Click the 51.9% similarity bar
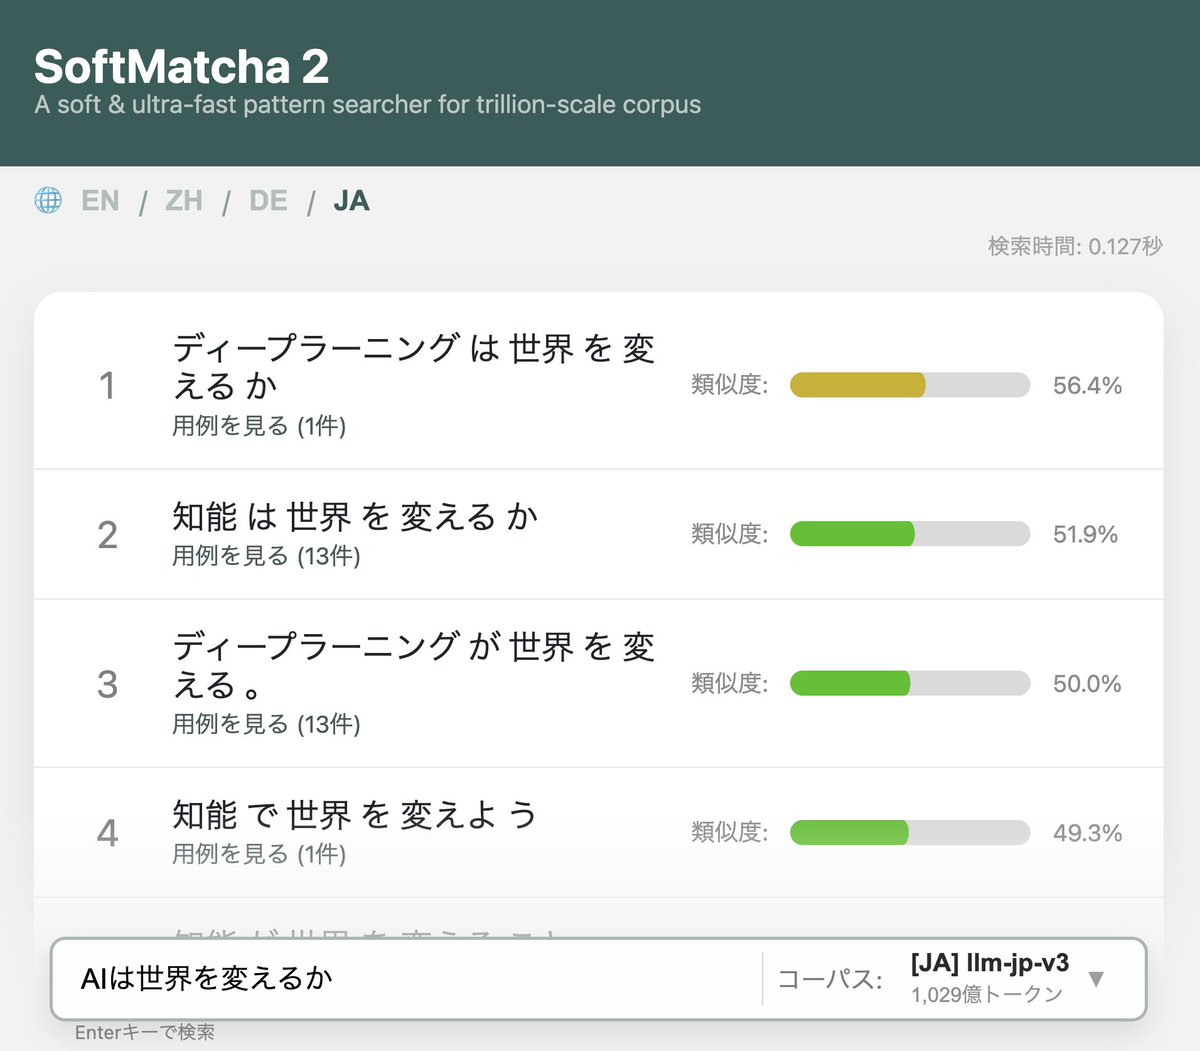This screenshot has height=1051, width=1200. pos(910,534)
